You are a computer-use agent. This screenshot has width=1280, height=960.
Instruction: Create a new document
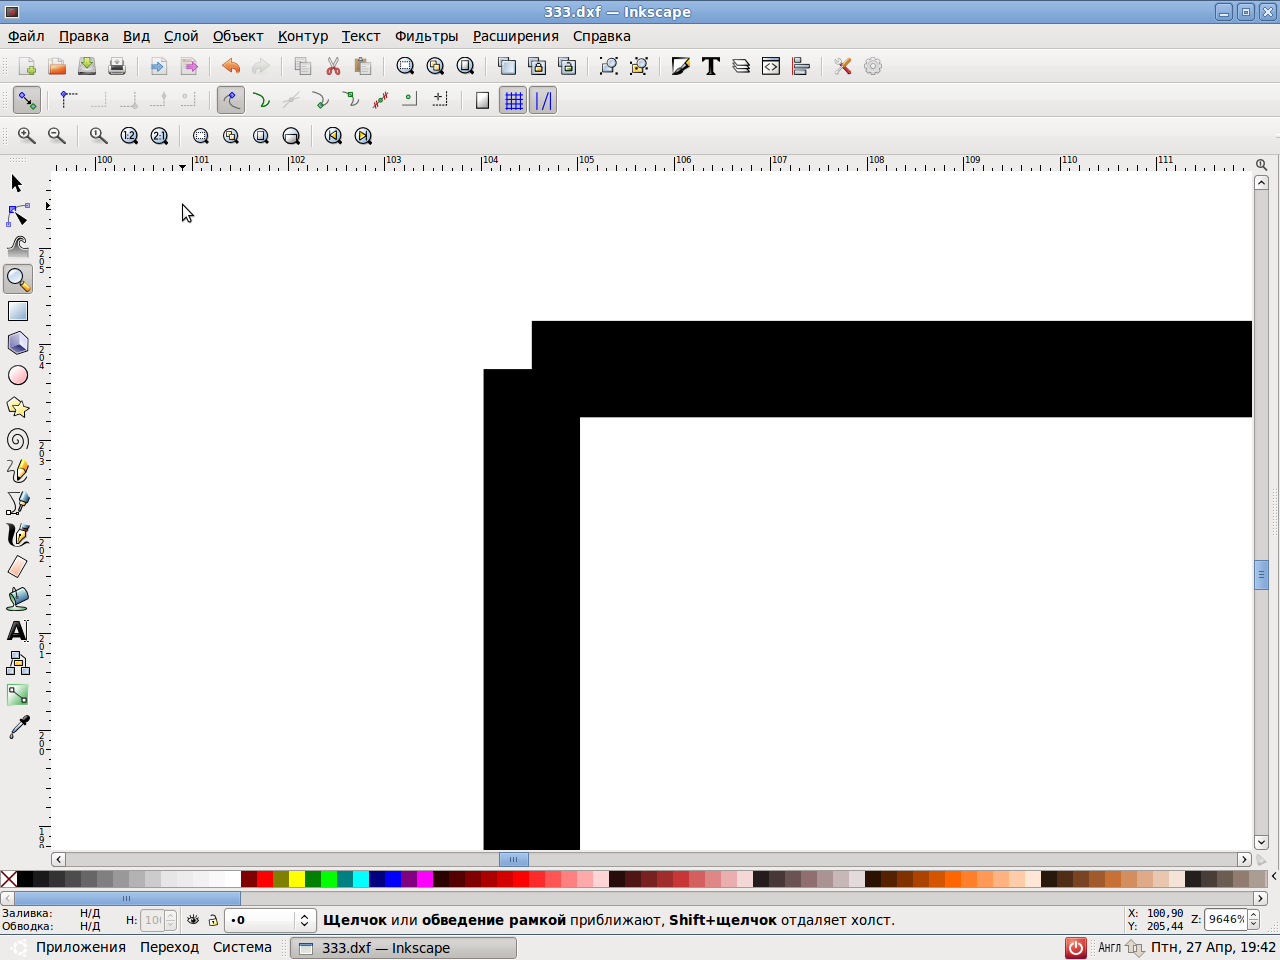click(x=27, y=66)
